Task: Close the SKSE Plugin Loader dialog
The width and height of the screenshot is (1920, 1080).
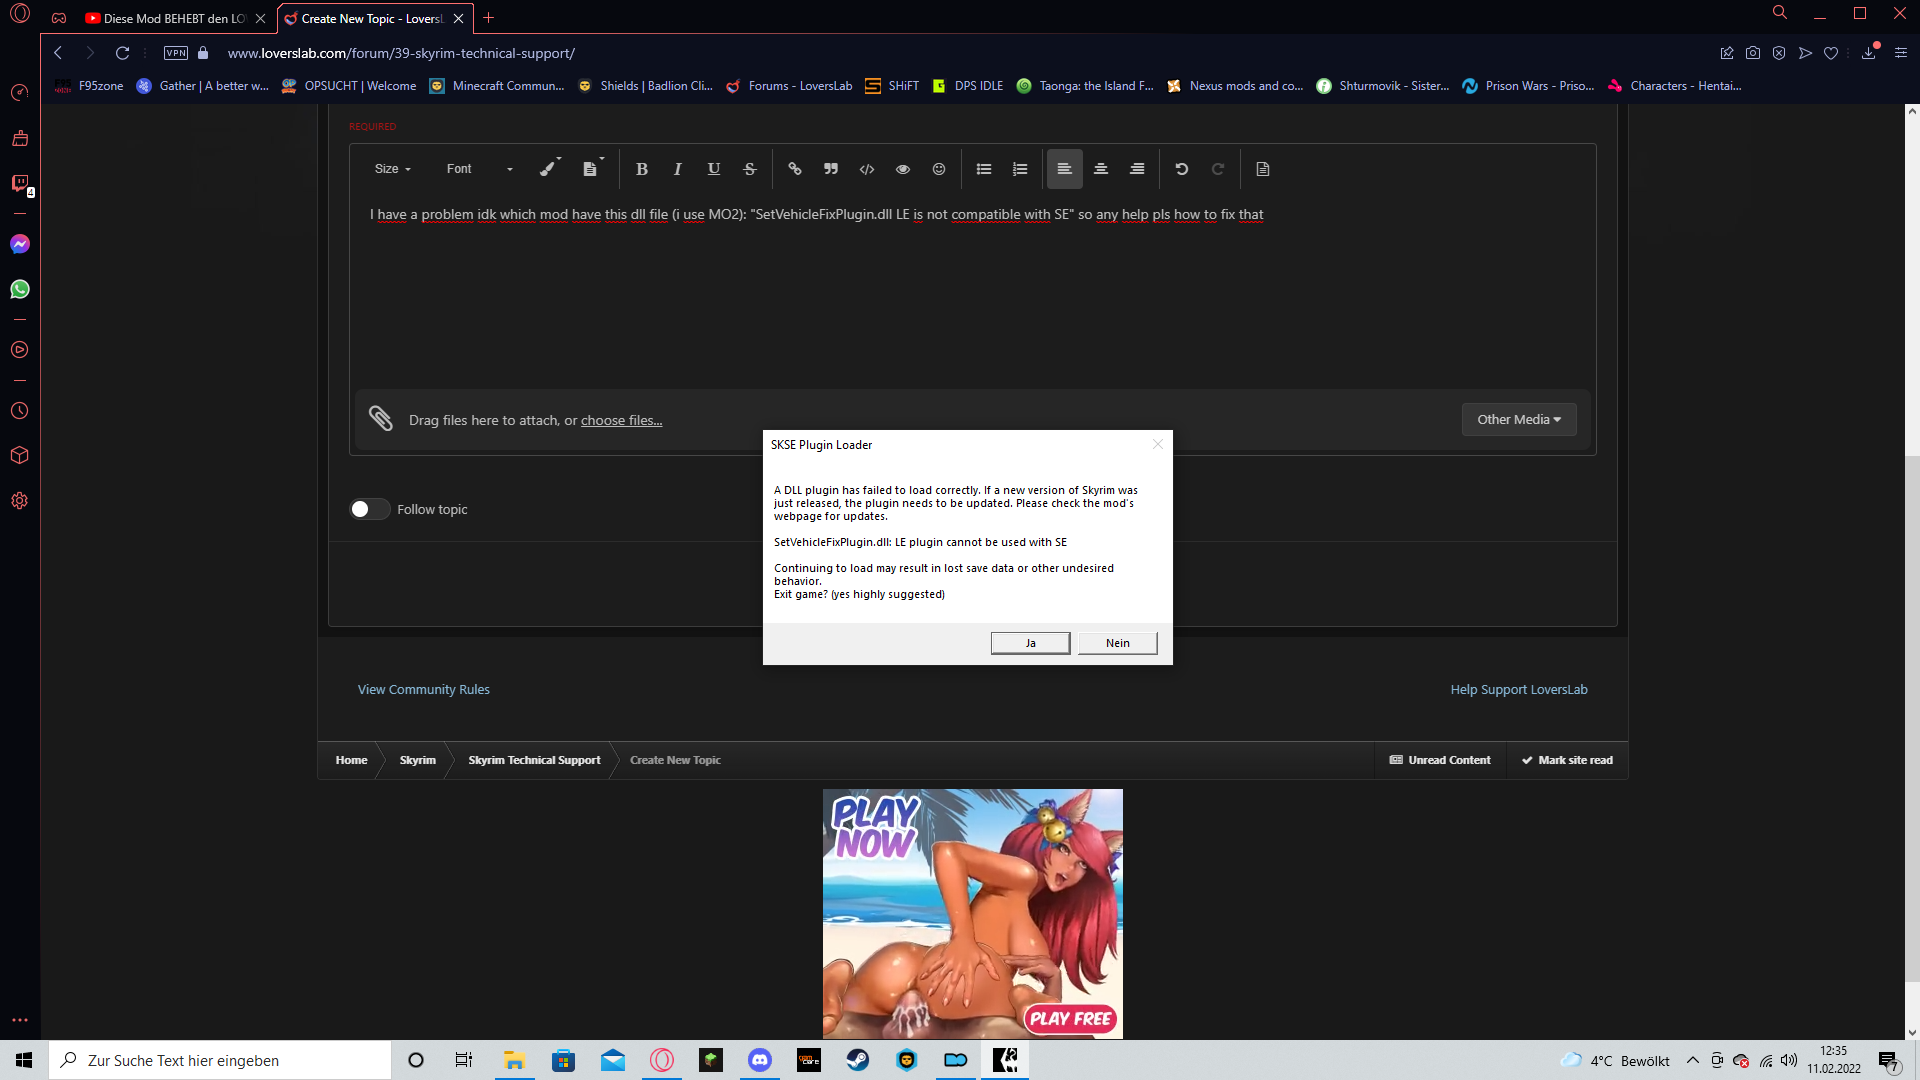Action: coord(1157,444)
